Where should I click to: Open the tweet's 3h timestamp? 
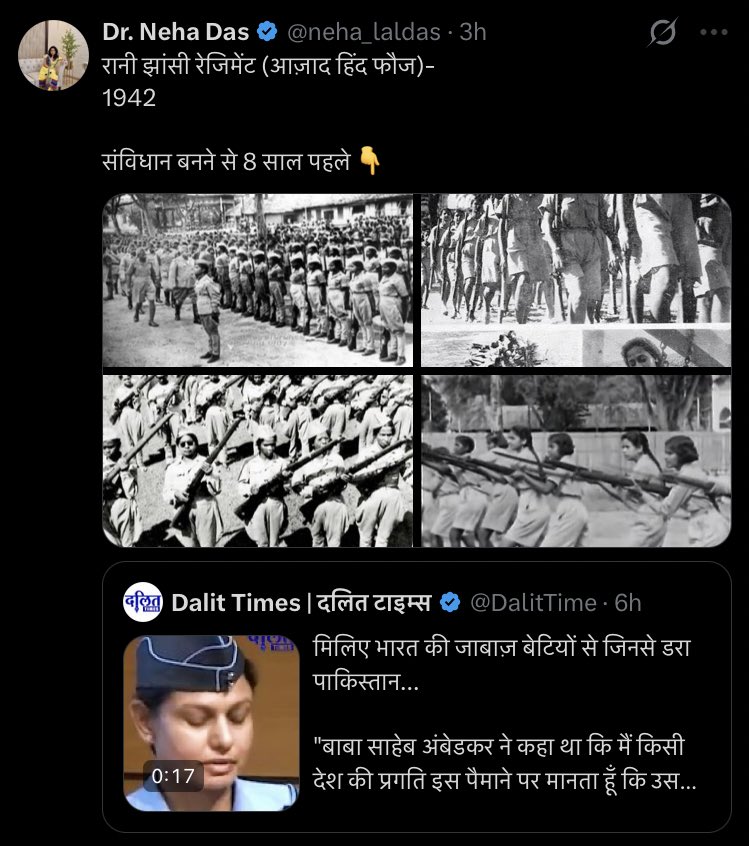point(473,32)
